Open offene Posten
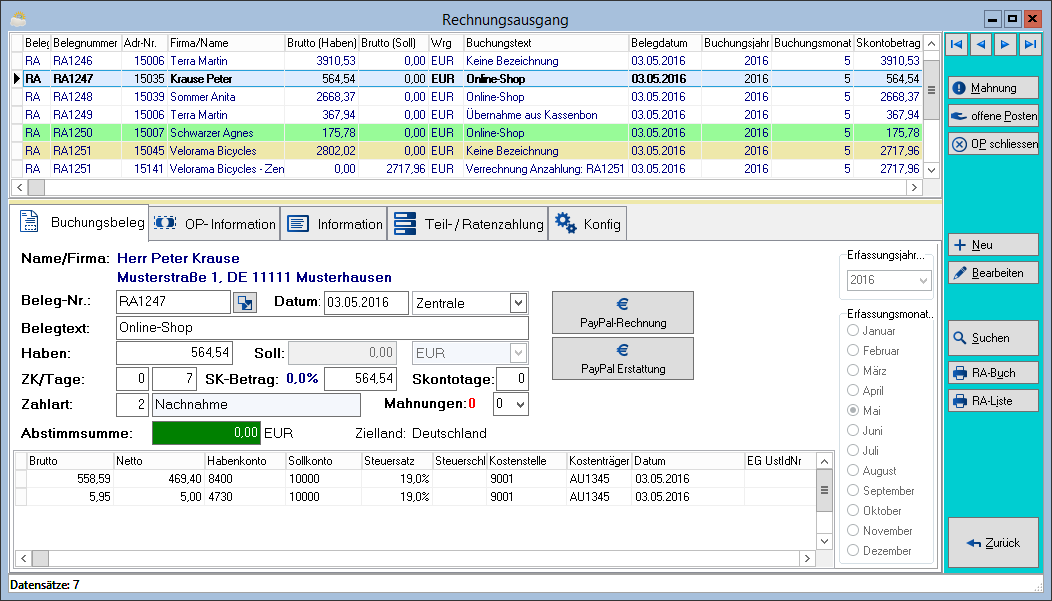 click(993, 116)
